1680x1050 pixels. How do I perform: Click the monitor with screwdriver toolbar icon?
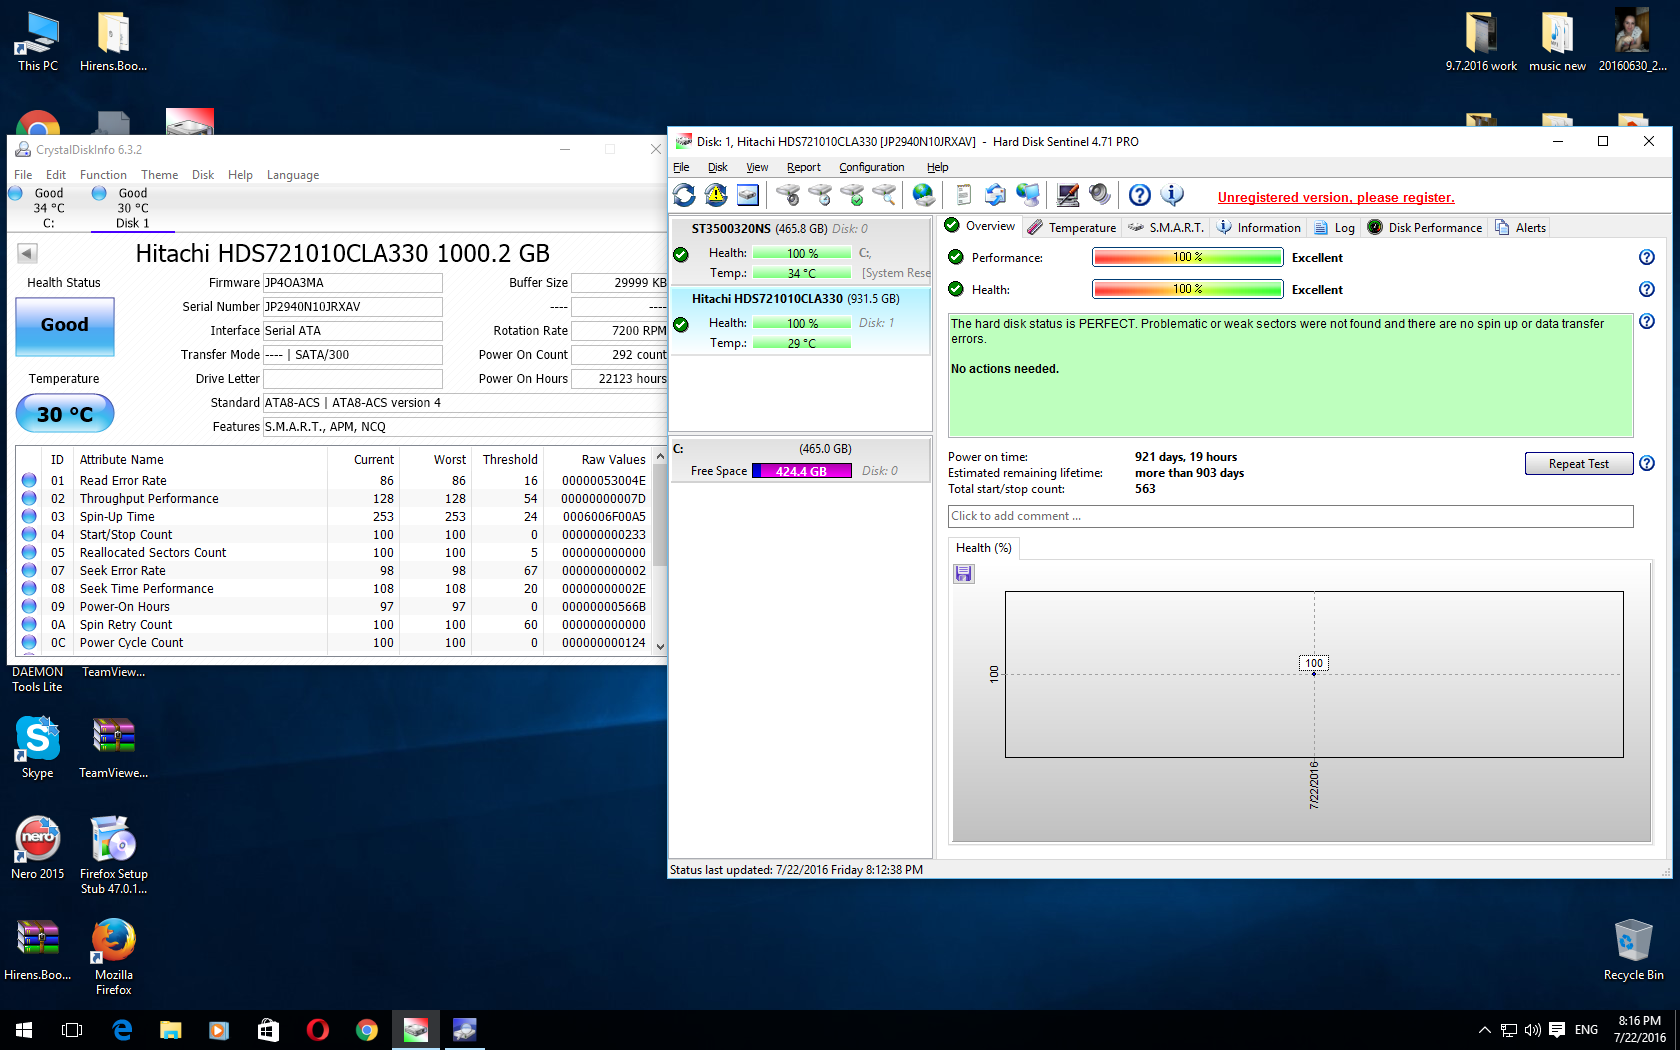pyautogui.click(x=1067, y=195)
